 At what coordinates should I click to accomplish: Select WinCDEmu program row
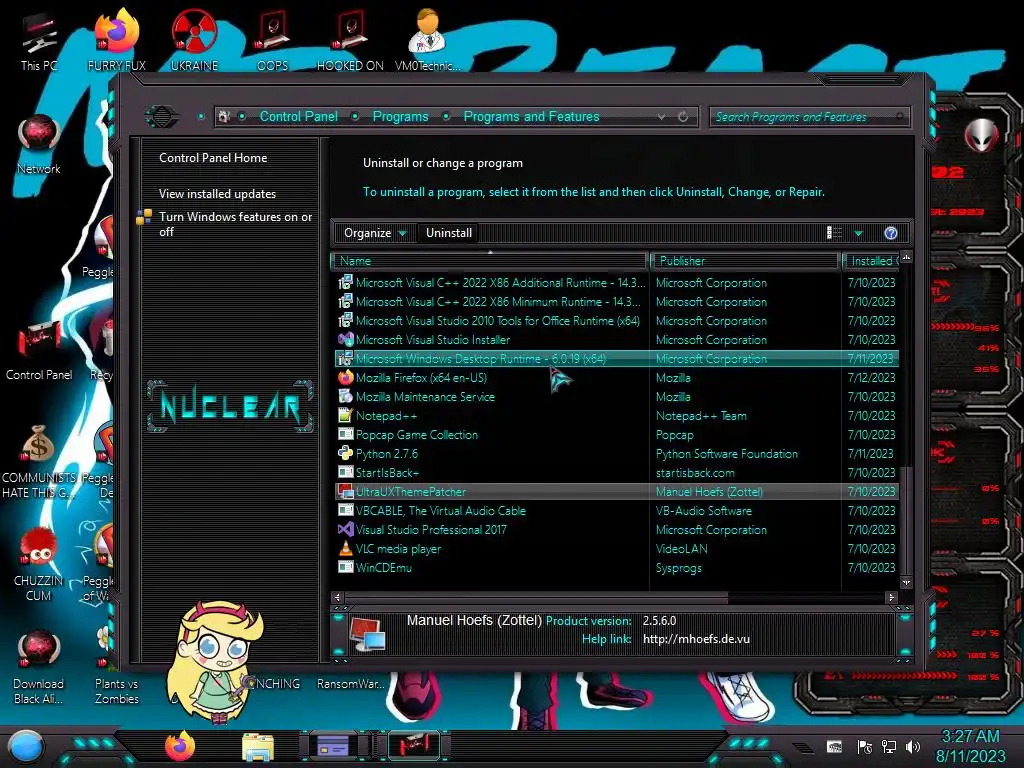tap(616, 568)
